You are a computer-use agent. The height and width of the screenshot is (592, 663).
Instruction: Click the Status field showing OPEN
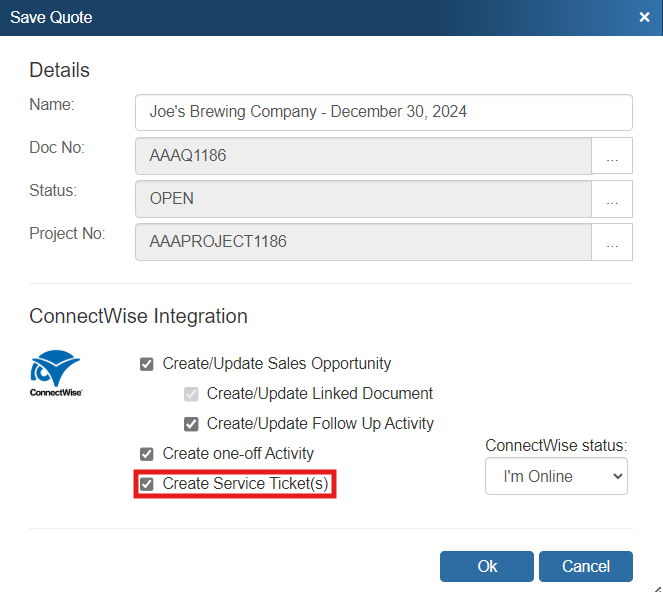pyautogui.click(x=363, y=199)
